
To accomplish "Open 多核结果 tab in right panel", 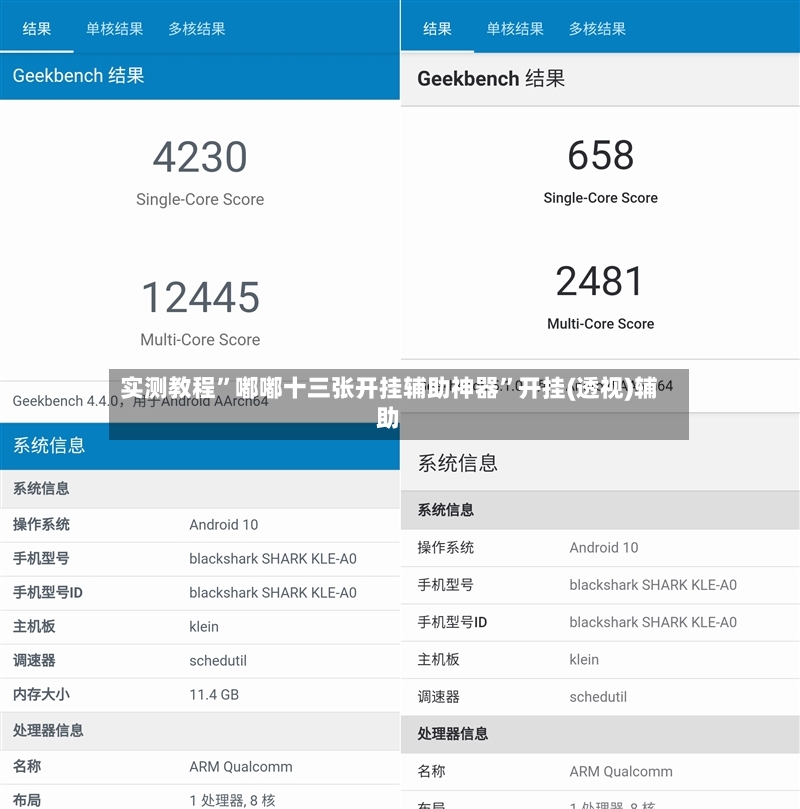I will click(x=597, y=29).
